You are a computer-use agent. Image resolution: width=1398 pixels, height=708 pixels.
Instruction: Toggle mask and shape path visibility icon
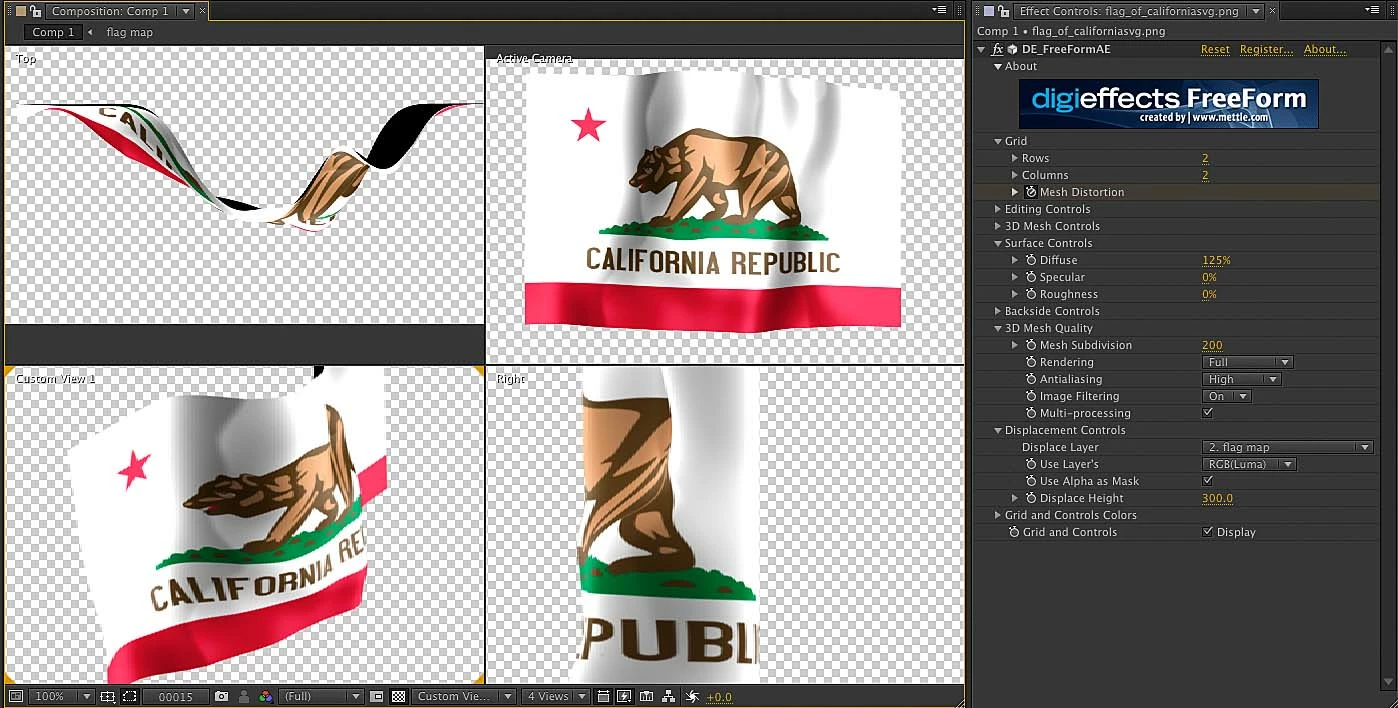(128, 696)
